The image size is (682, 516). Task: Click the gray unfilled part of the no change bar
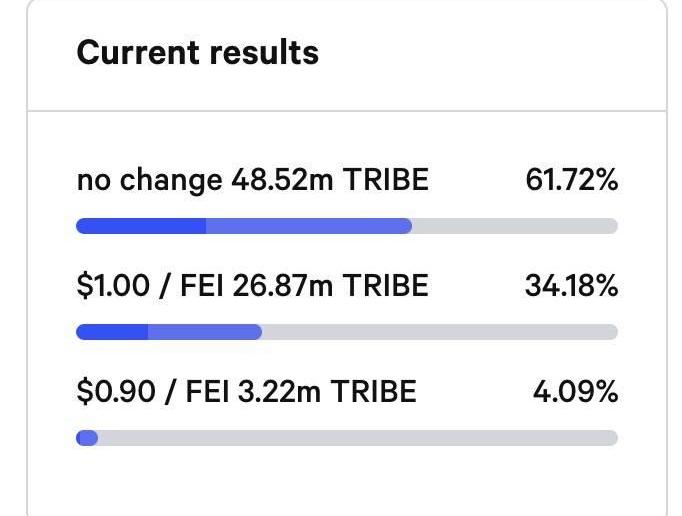(515, 226)
